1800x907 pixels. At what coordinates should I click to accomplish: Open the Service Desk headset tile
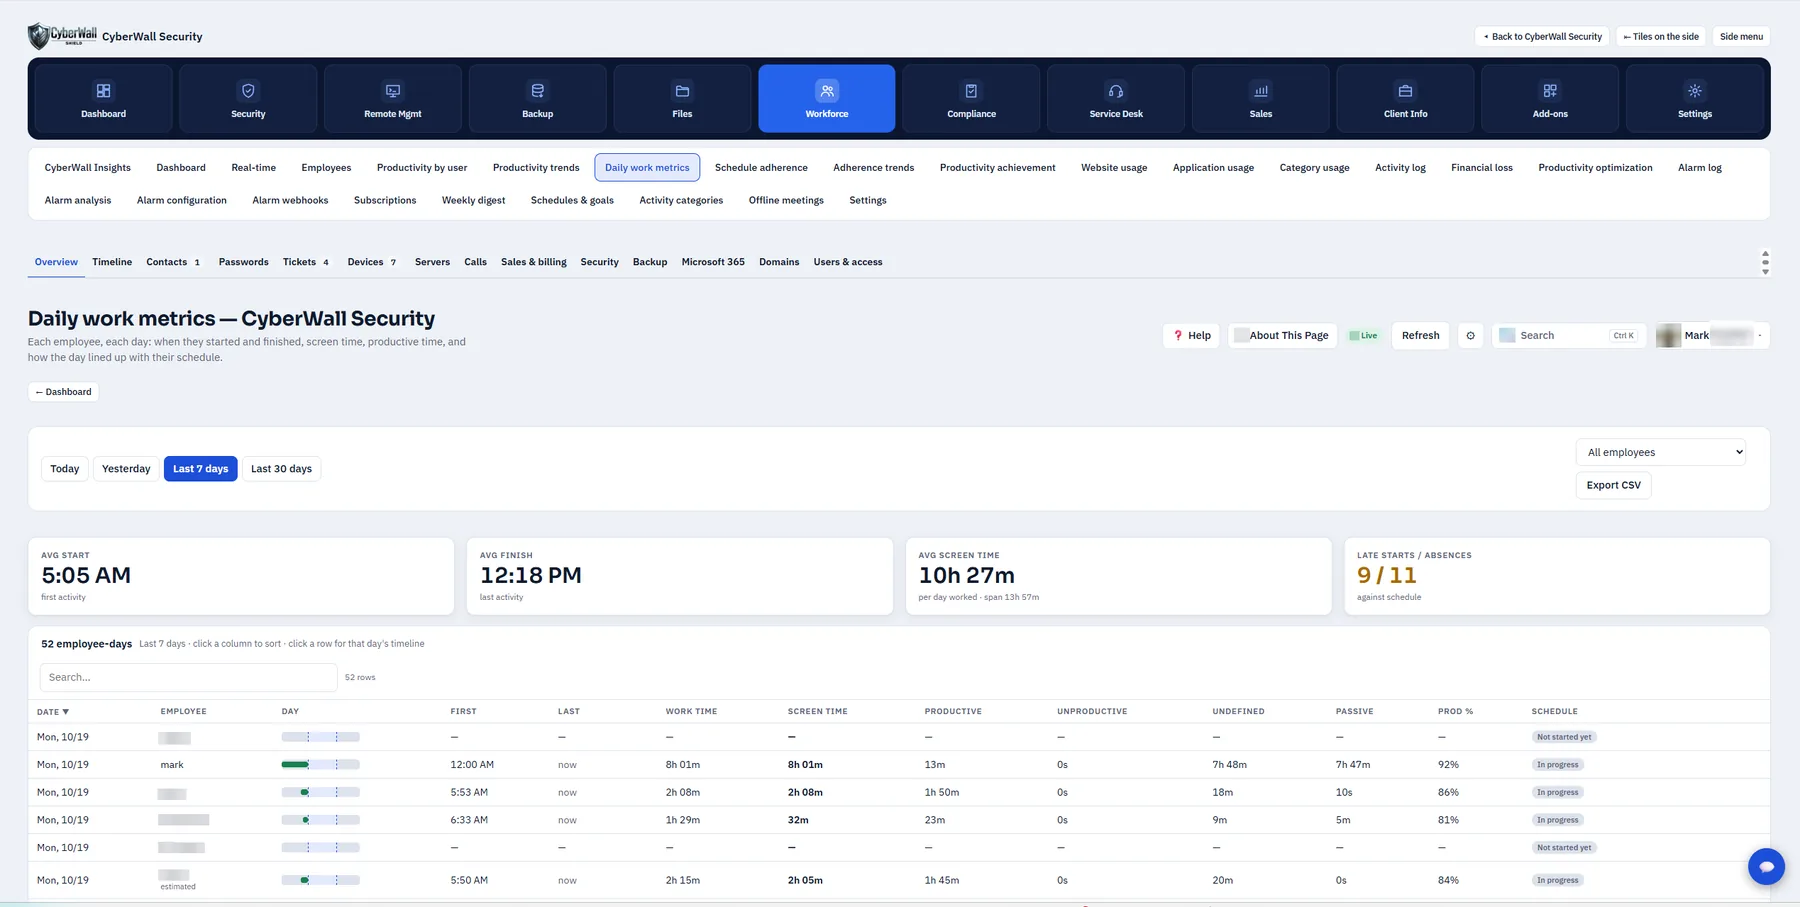[1116, 98]
